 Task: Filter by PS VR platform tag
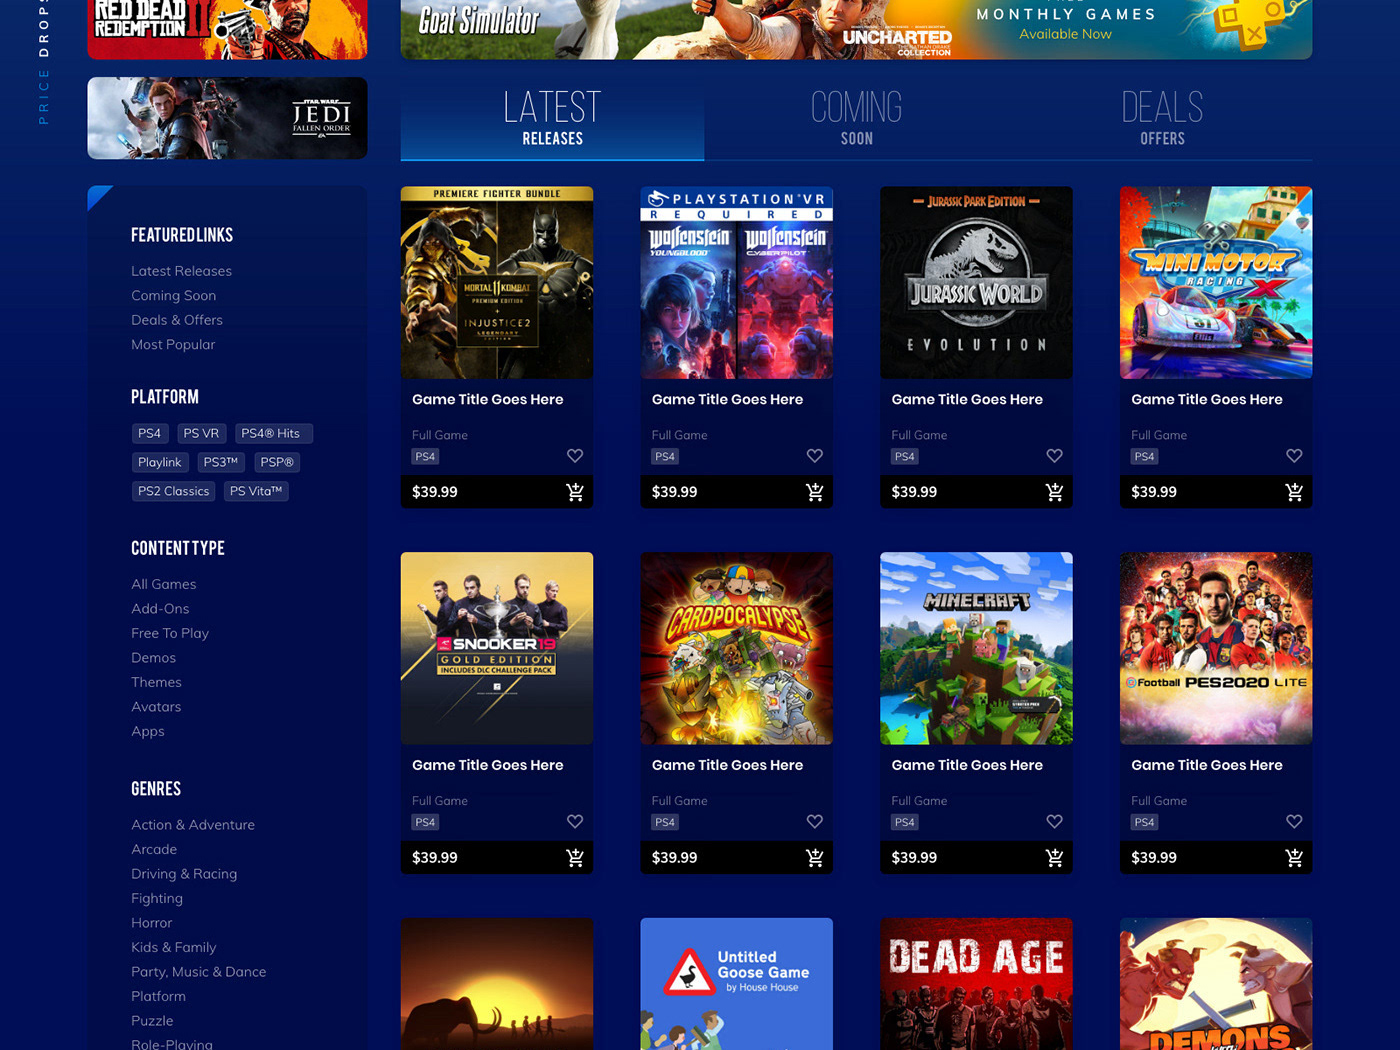tap(201, 433)
